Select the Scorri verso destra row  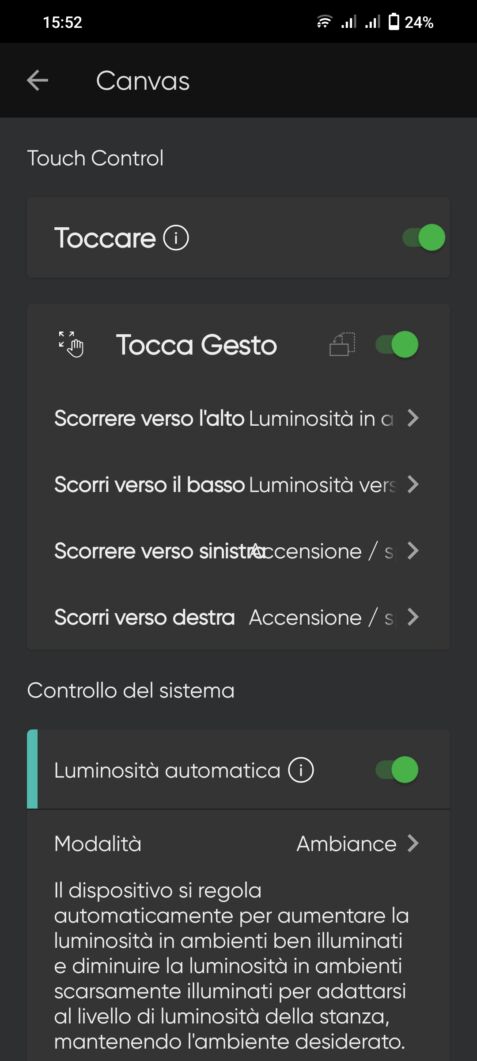[238, 618]
